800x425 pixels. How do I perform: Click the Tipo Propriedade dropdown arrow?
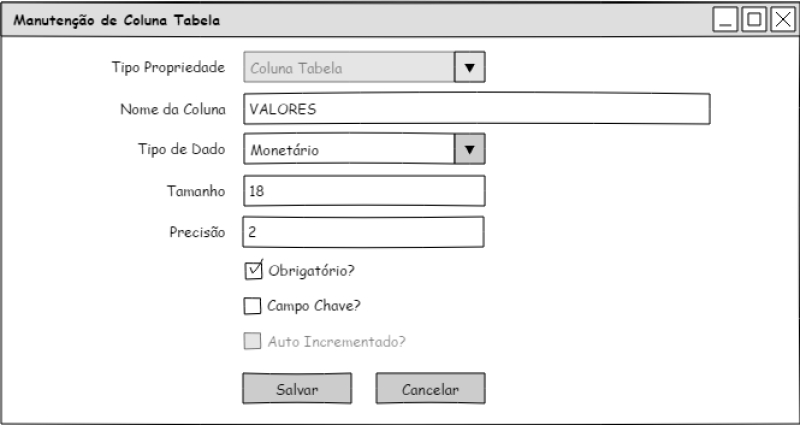(470, 68)
